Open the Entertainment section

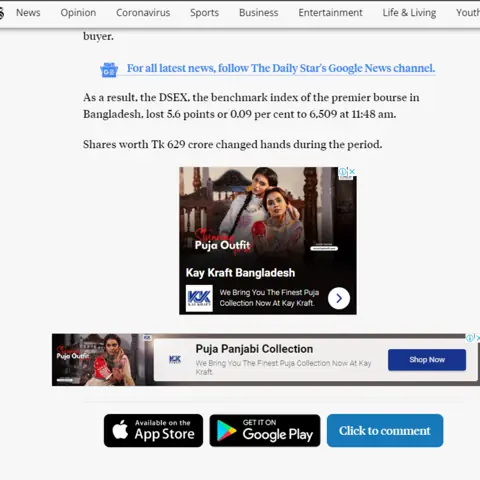[x=330, y=13]
